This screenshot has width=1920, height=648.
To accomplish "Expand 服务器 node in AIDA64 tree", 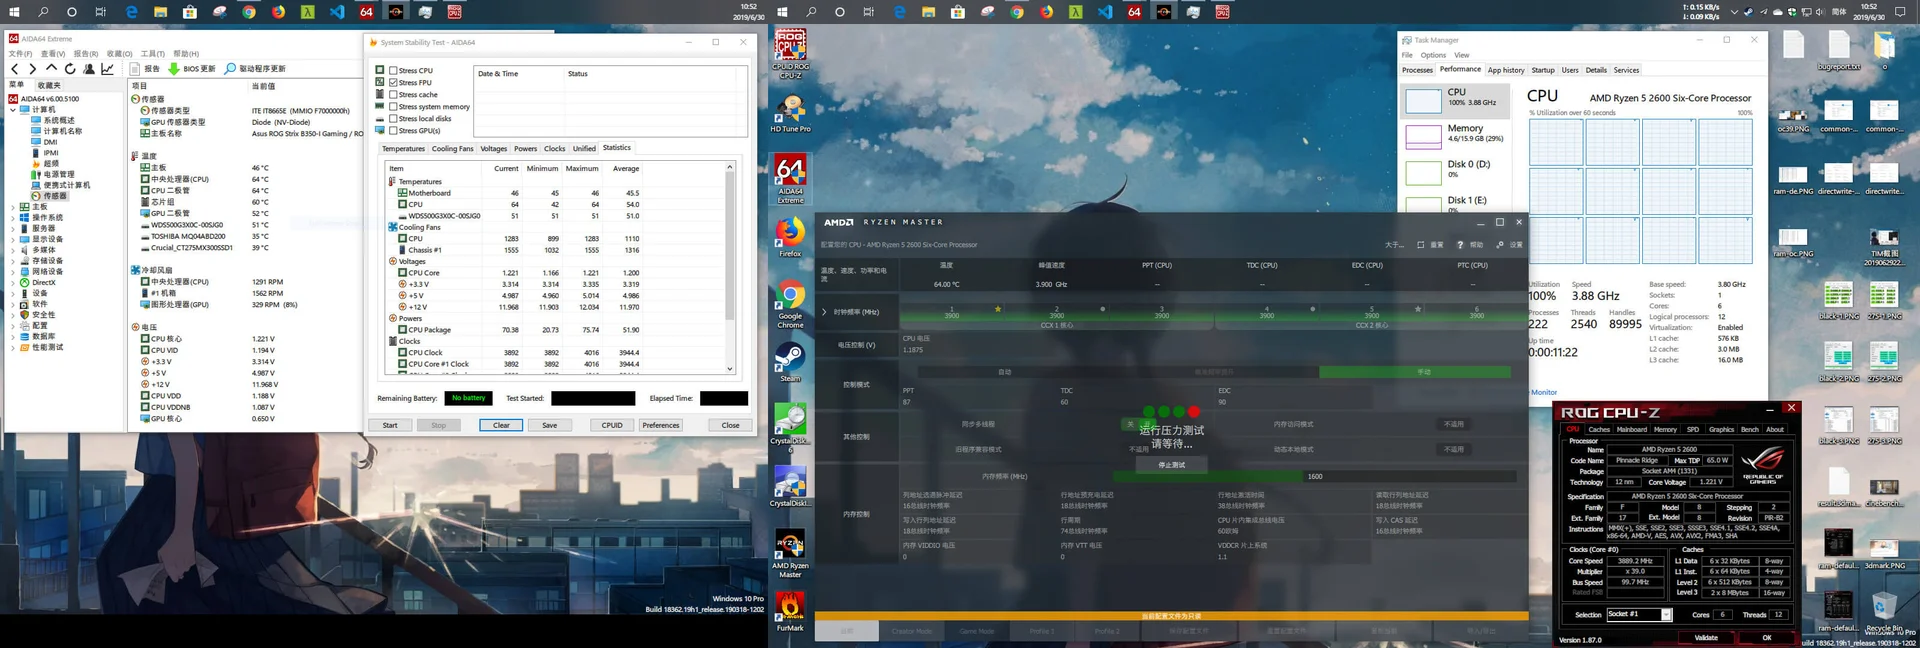I will [x=13, y=228].
